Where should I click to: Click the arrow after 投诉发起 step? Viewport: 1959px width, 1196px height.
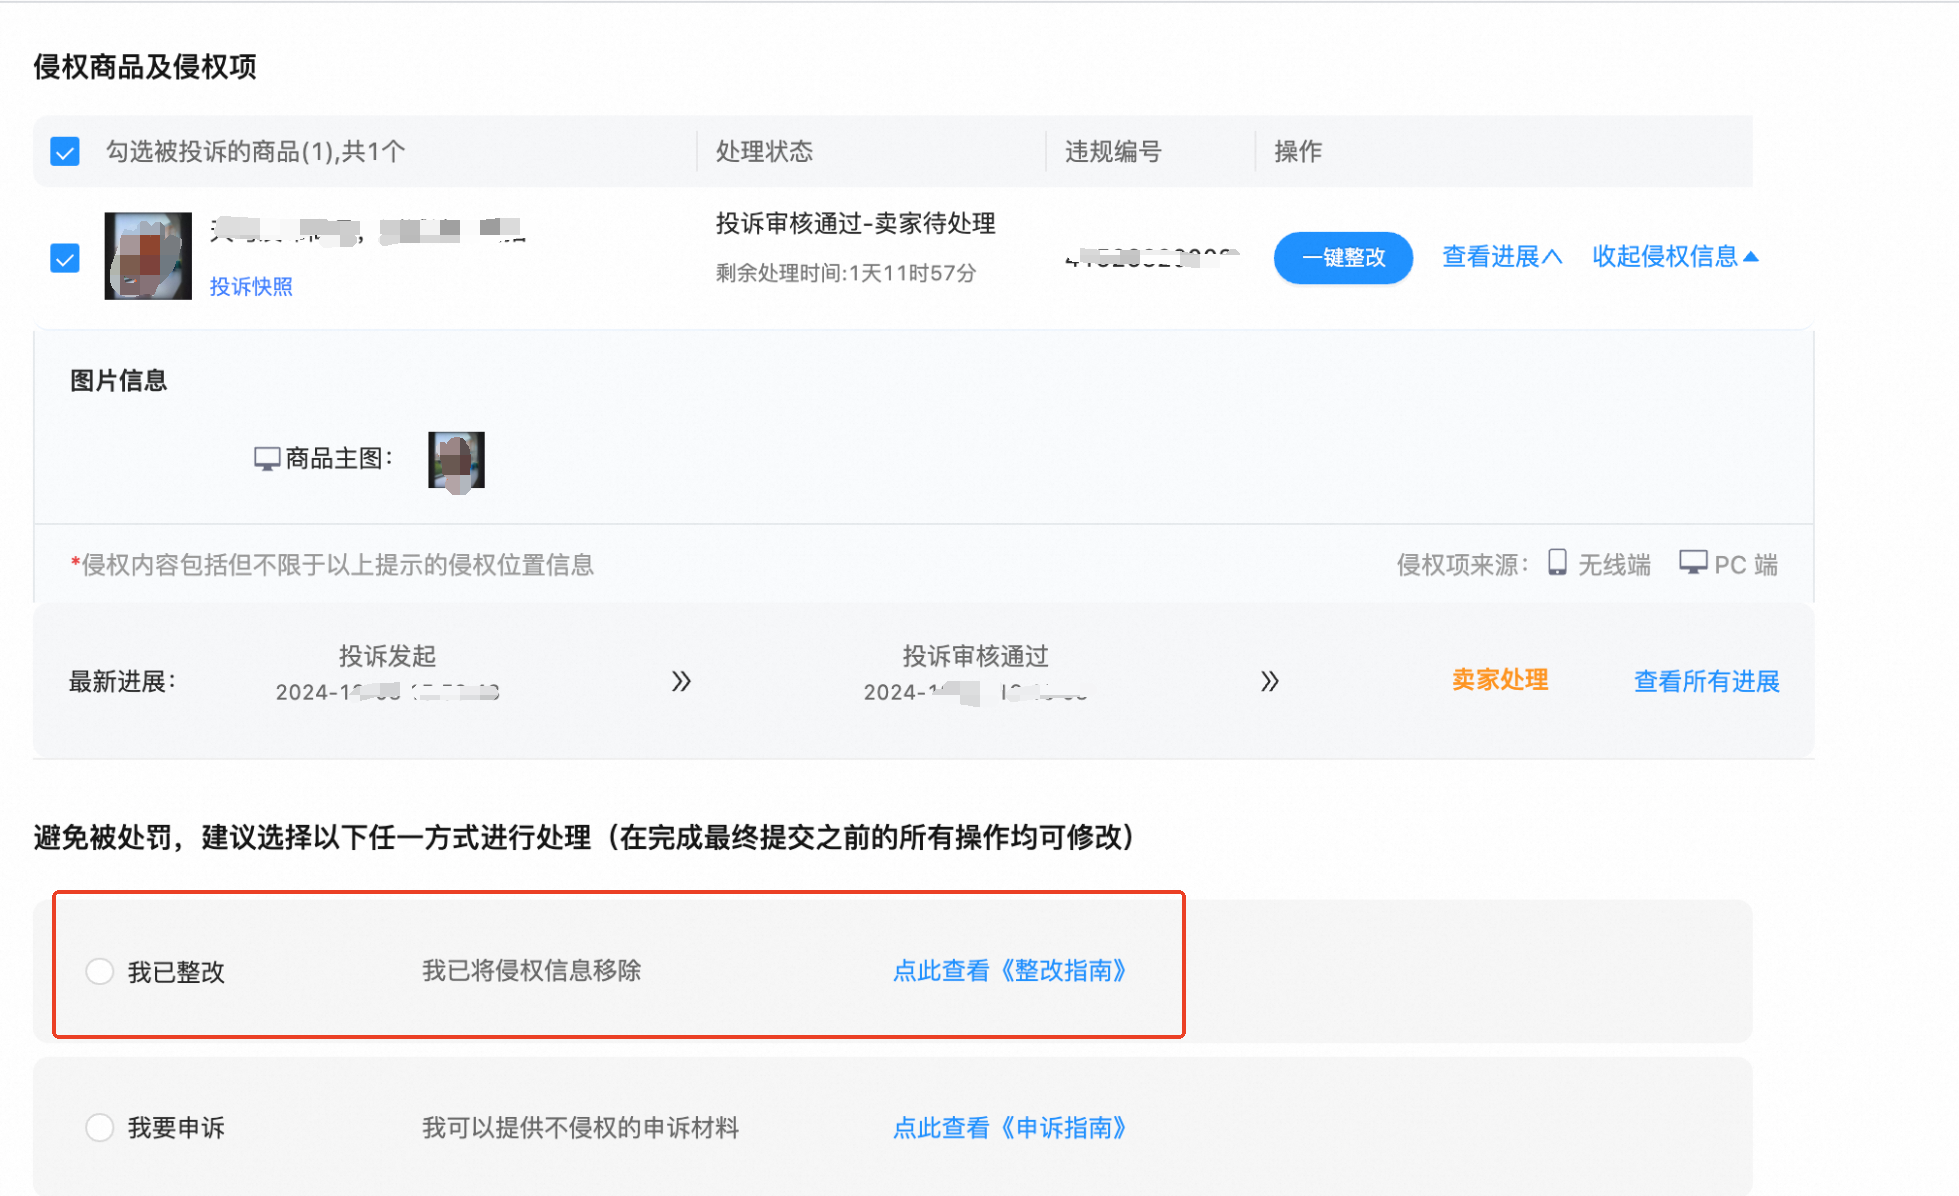coord(681,681)
